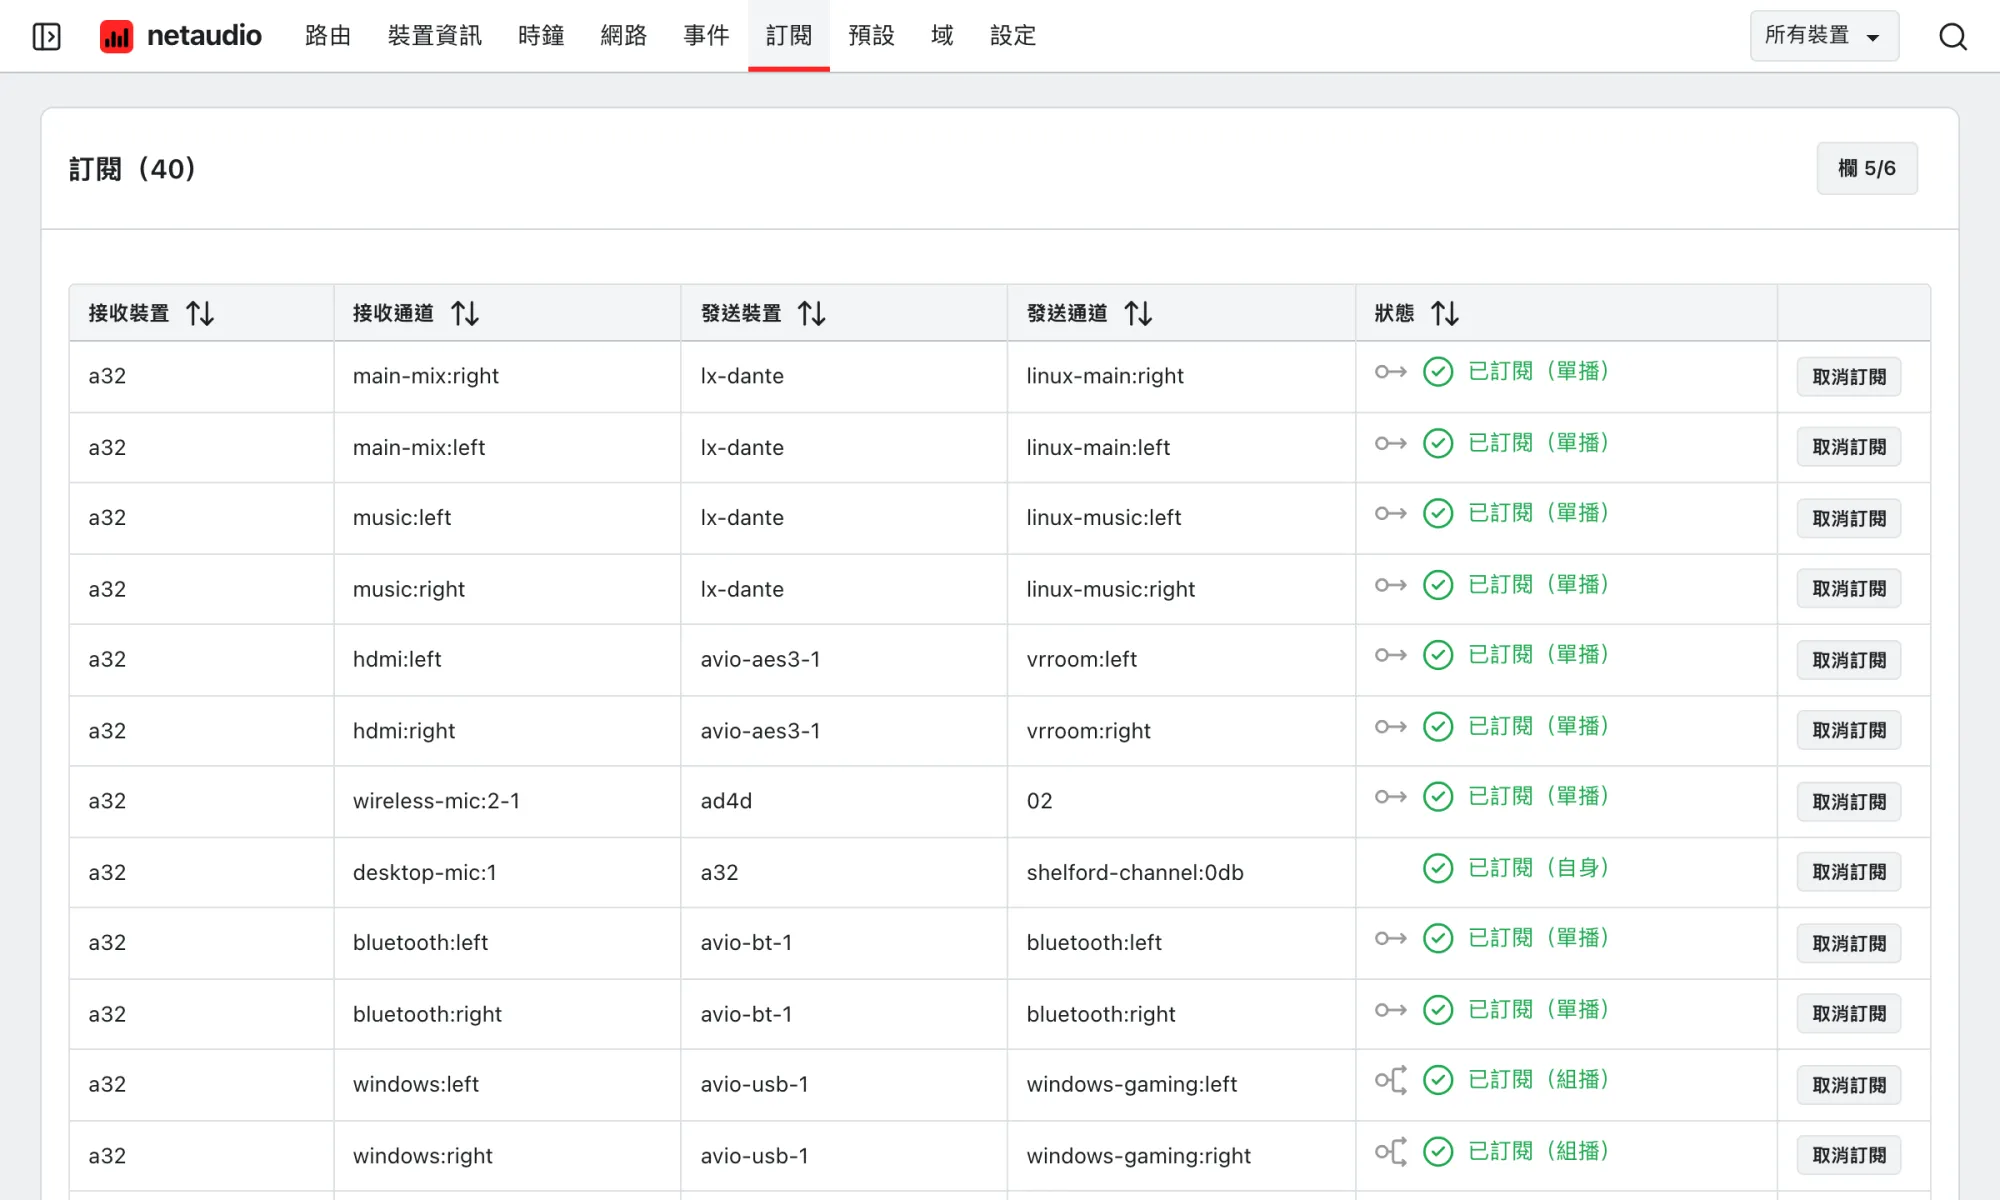Viewport: 2000px width, 1200px height.
Task: Open the 設定 tab
Action: point(1013,36)
